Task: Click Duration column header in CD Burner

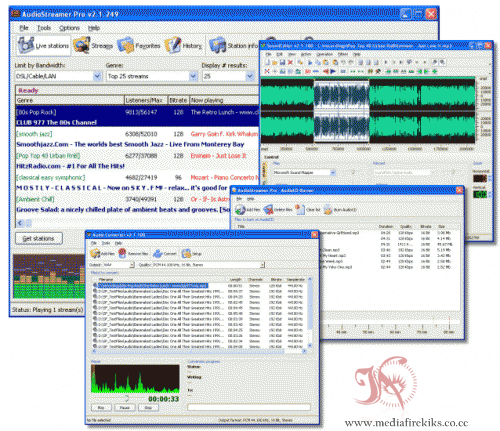Action: 386,227
